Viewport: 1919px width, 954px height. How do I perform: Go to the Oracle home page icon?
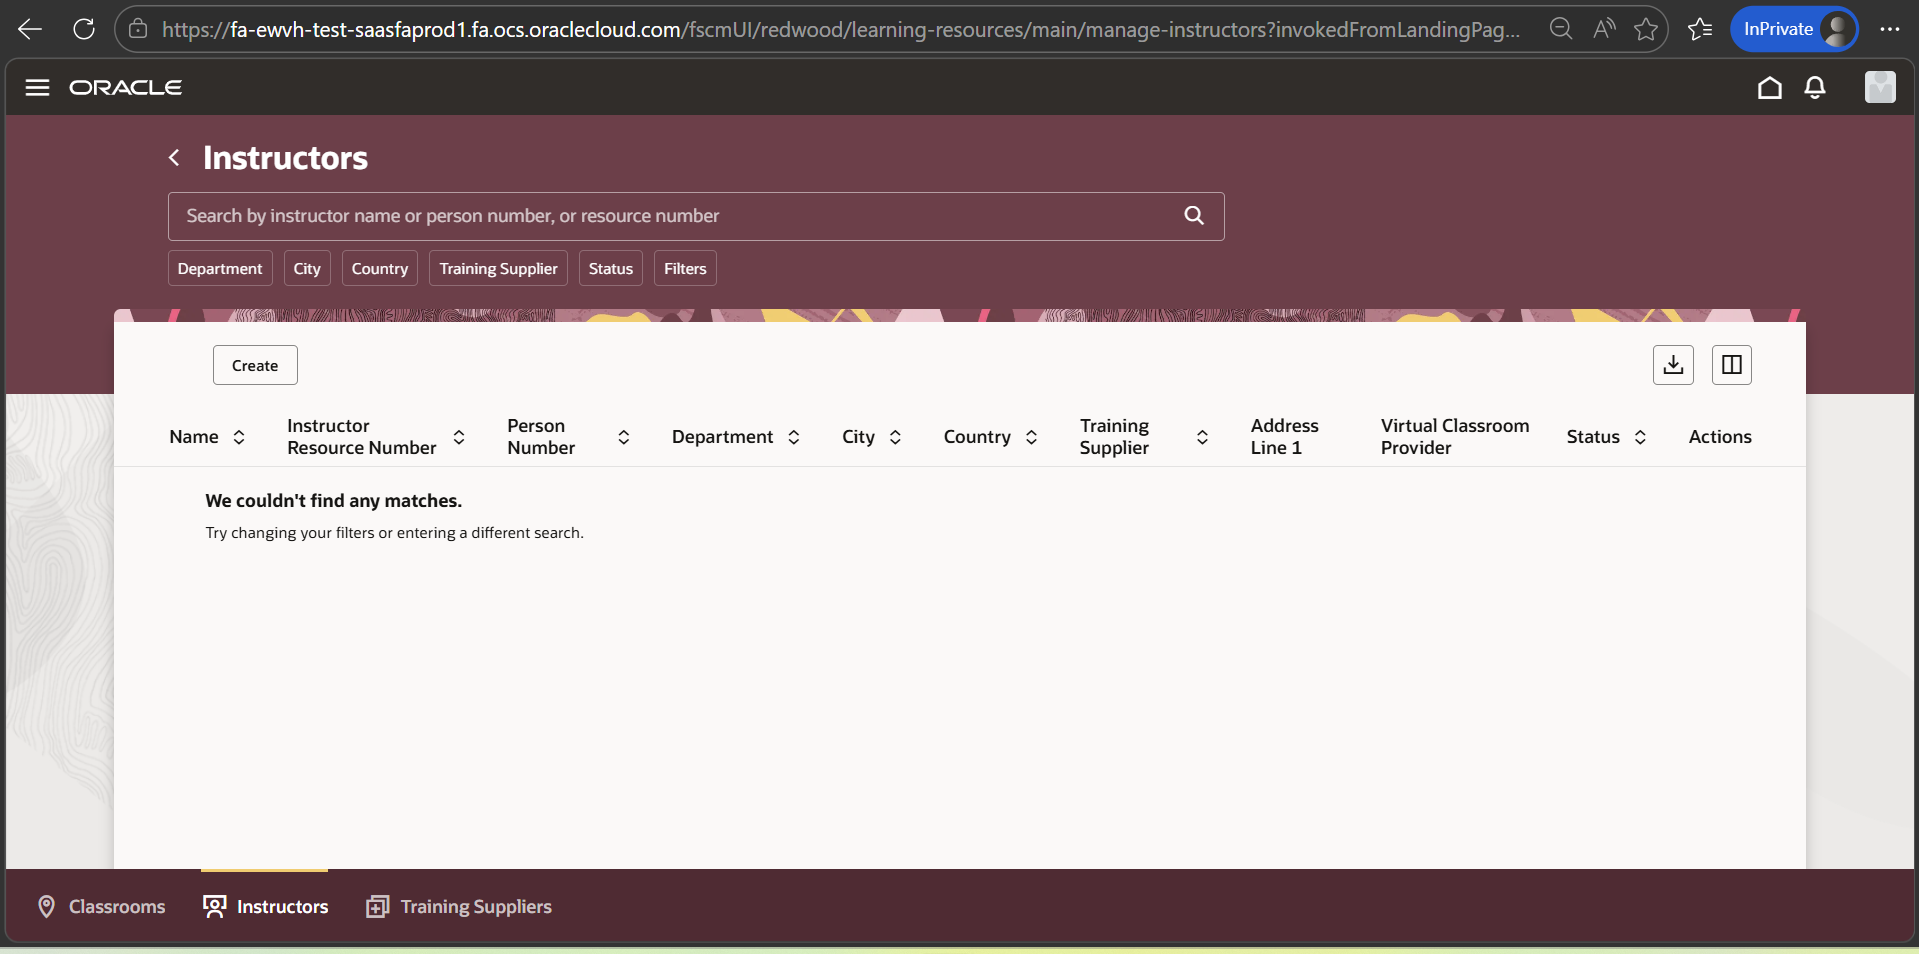click(1769, 88)
